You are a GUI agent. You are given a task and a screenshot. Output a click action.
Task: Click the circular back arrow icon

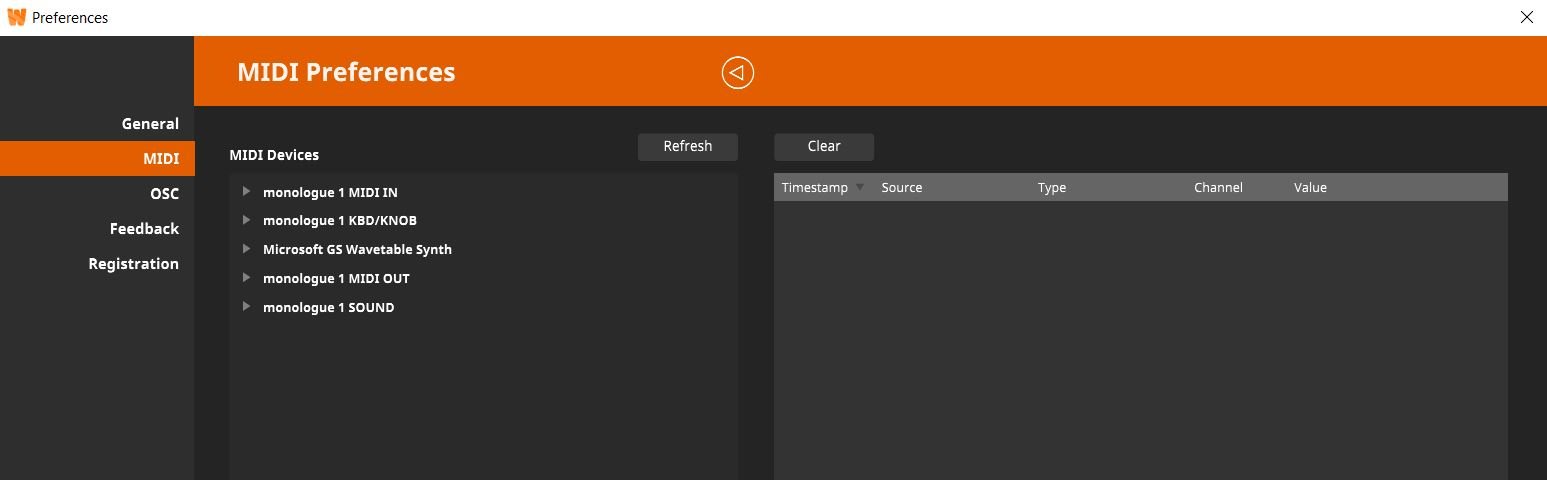(737, 73)
